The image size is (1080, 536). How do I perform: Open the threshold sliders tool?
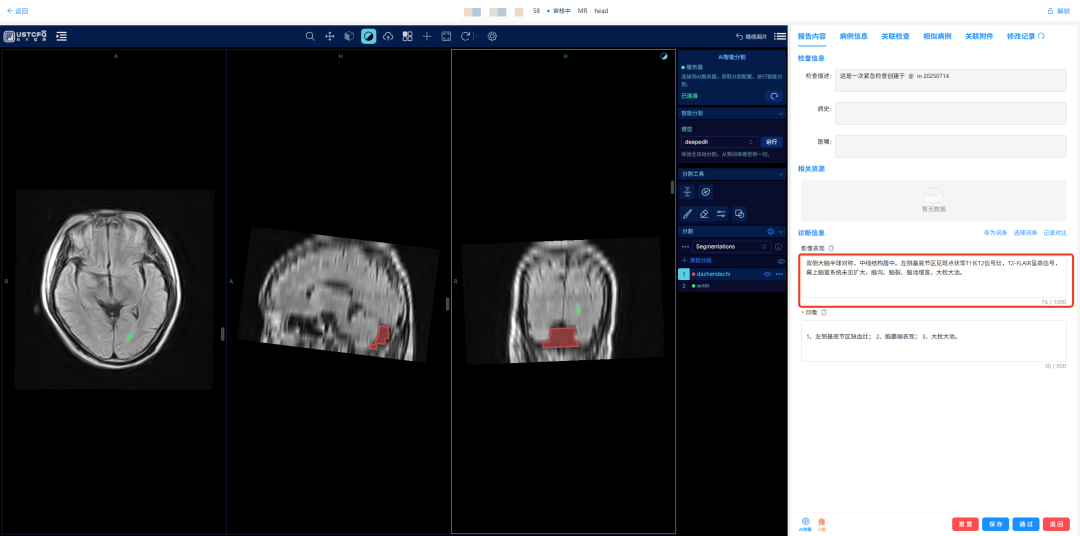721,214
